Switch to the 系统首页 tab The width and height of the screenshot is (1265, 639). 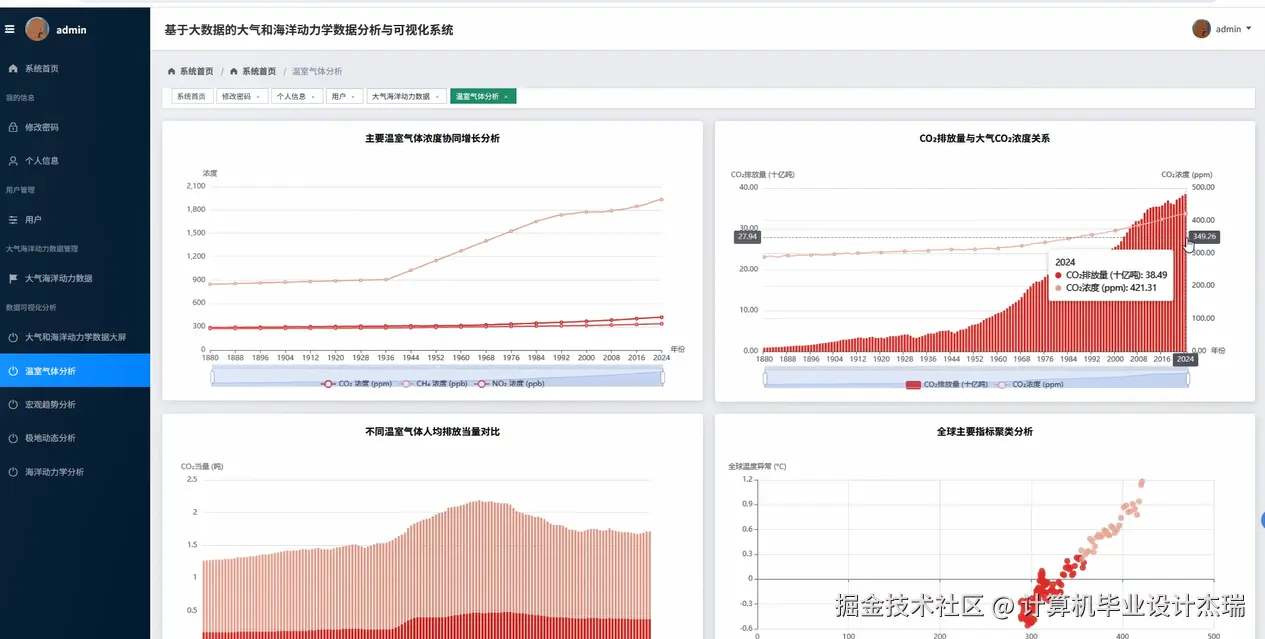(x=190, y=97)
